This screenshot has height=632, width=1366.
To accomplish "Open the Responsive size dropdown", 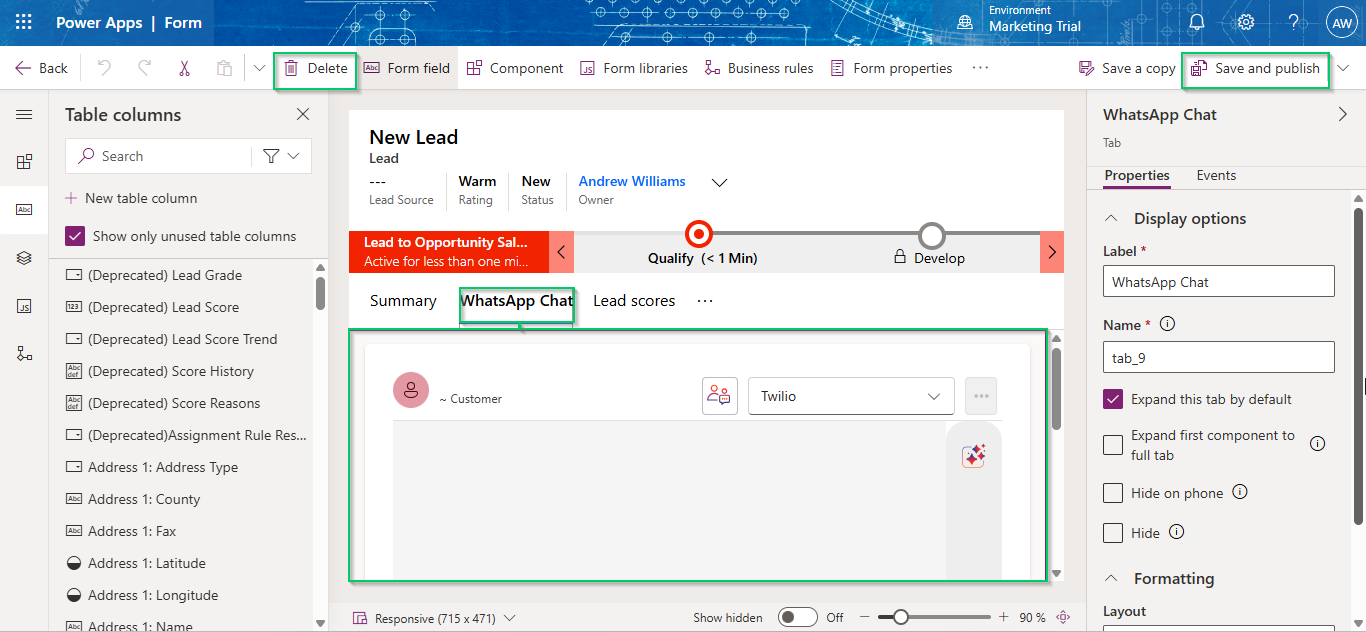I will point(435,618).
